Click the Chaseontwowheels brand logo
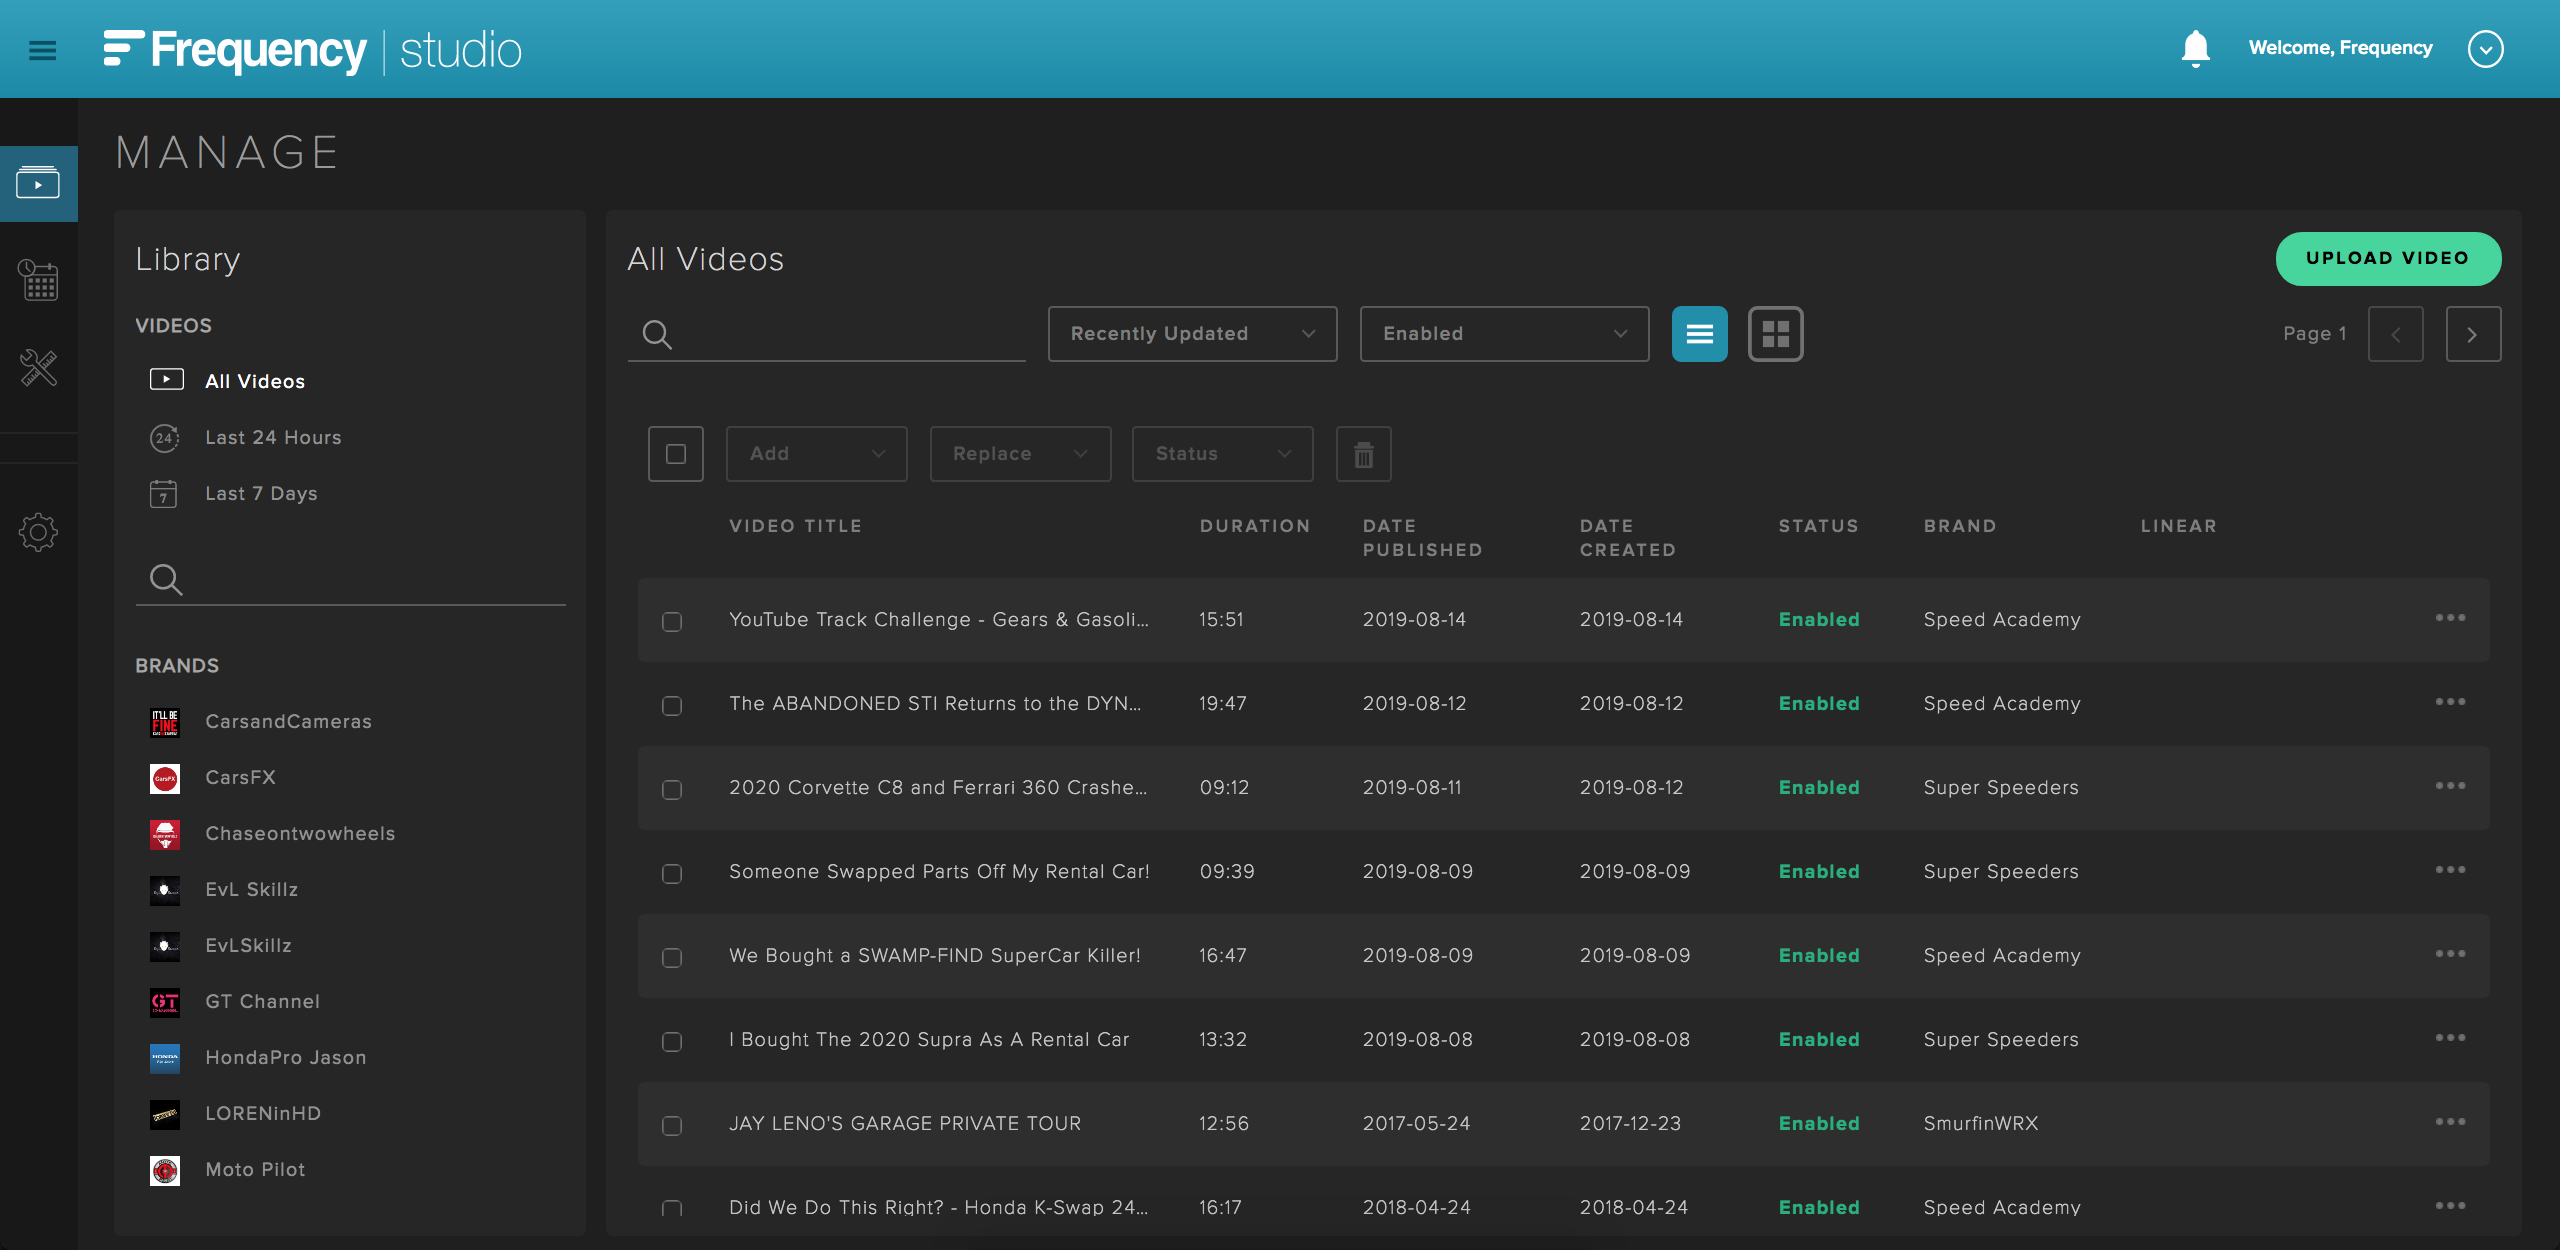This screenshot has width=2560, height=1250. [x=165, y=834]
